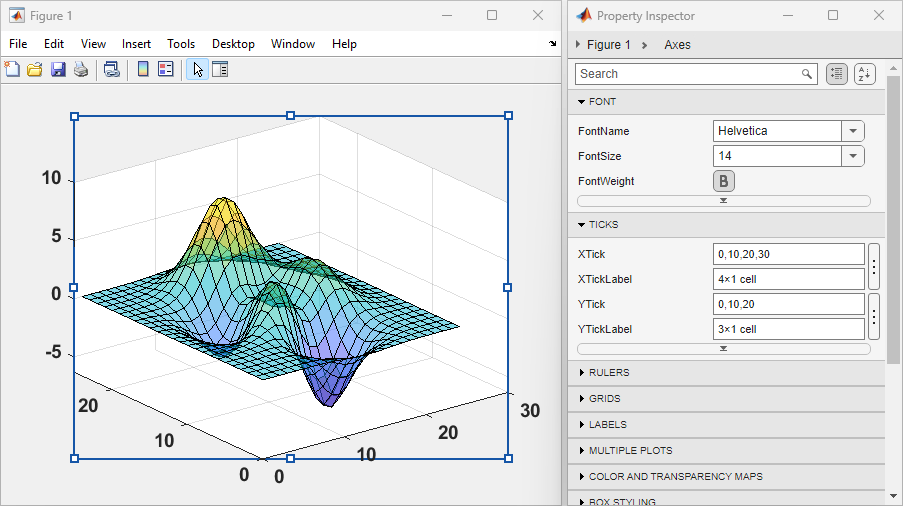The width and height of the screenshot is (903, 506).
Task: Click the Save Figure floppy icon
Action: pos(58,70)
